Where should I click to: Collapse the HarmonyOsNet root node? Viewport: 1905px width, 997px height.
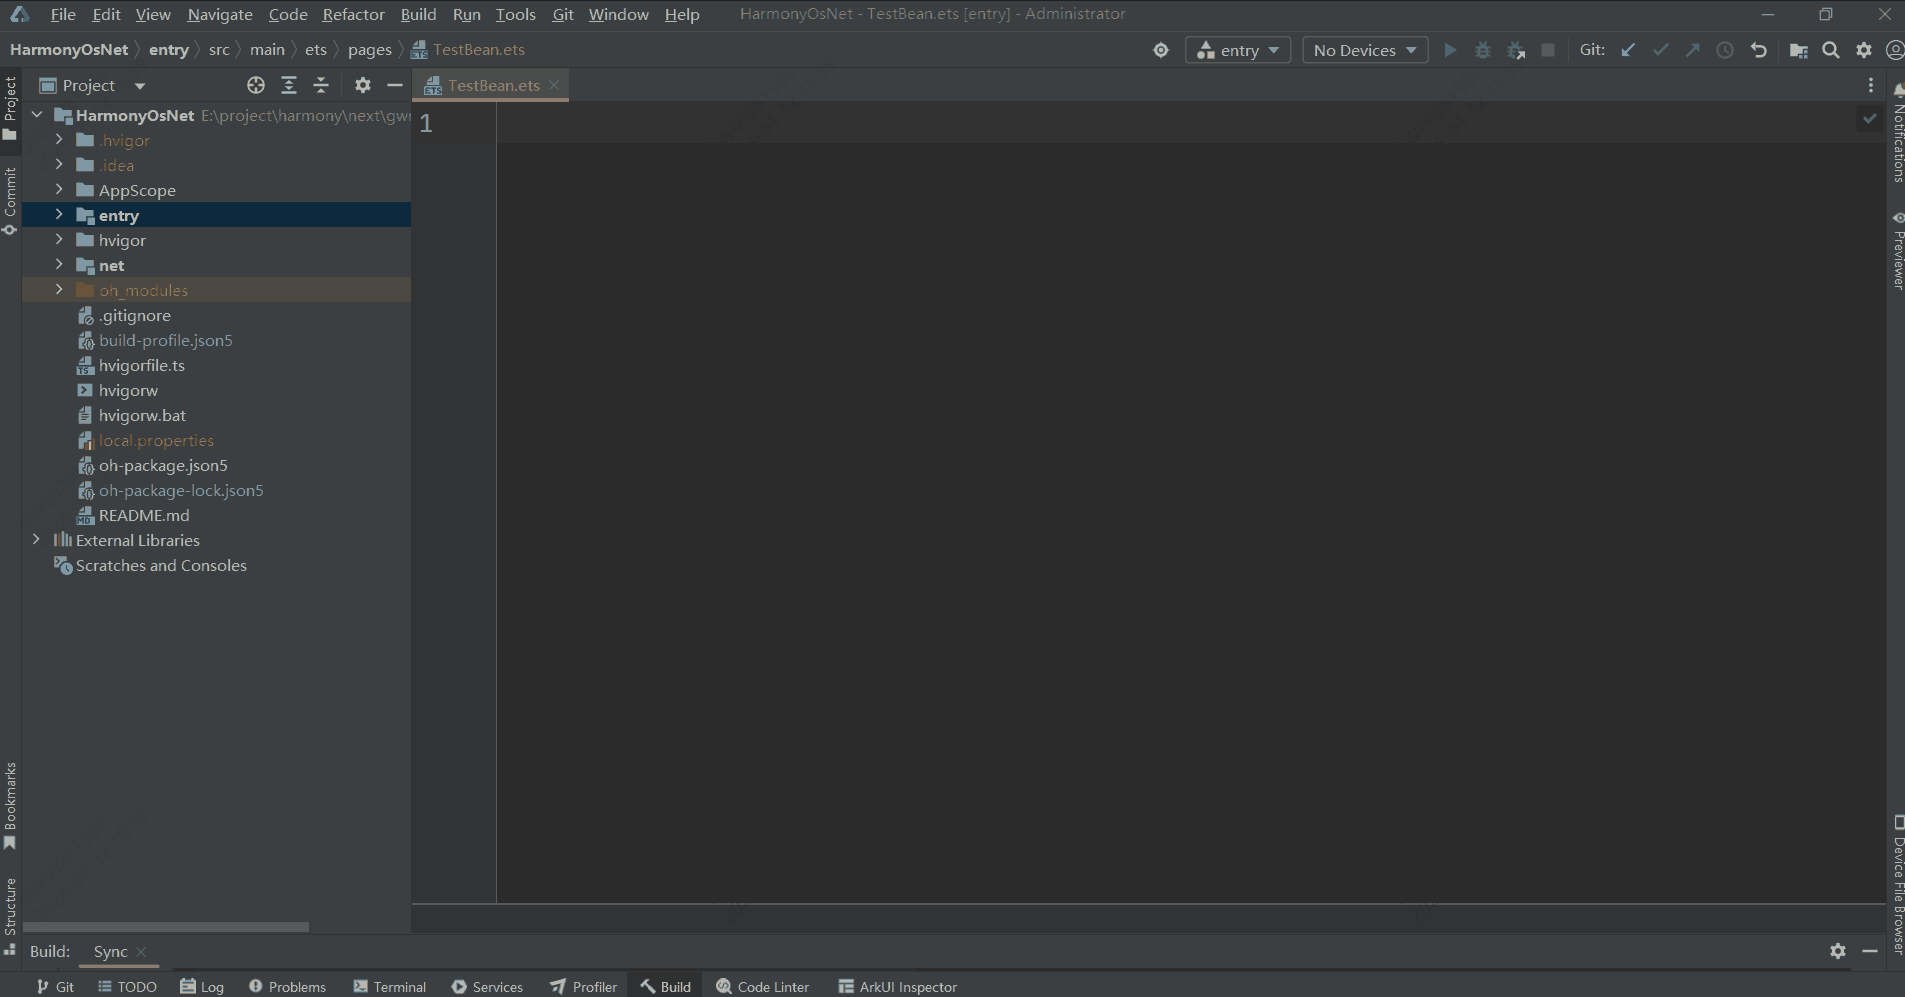click(37, 115)
